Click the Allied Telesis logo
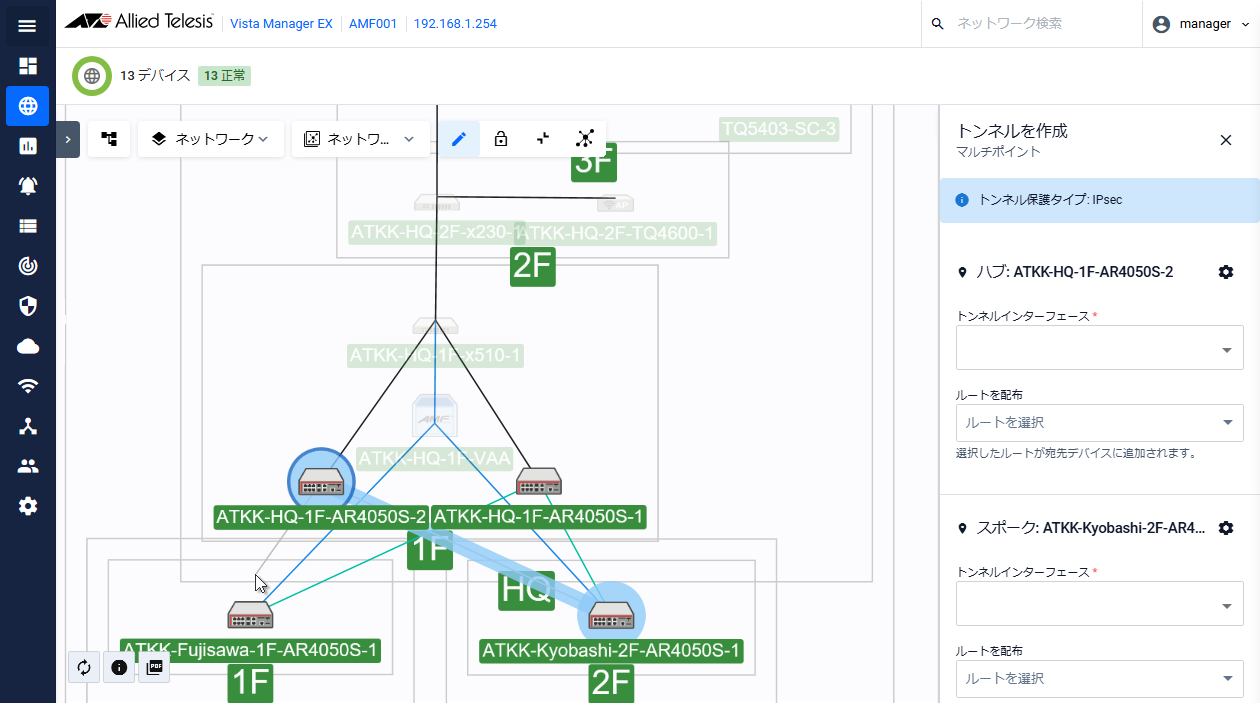This screenshot has width=1260, height=703. click(x=140, y=23)
